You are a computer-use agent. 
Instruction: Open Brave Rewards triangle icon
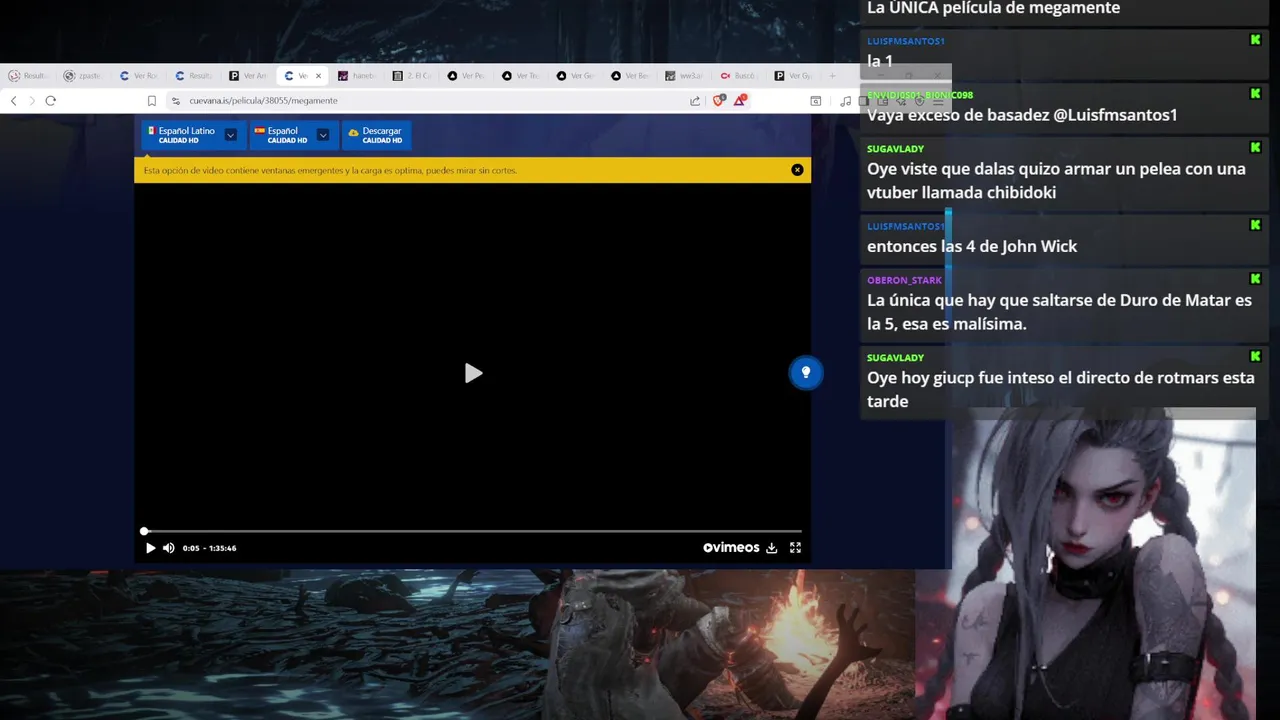740,100
